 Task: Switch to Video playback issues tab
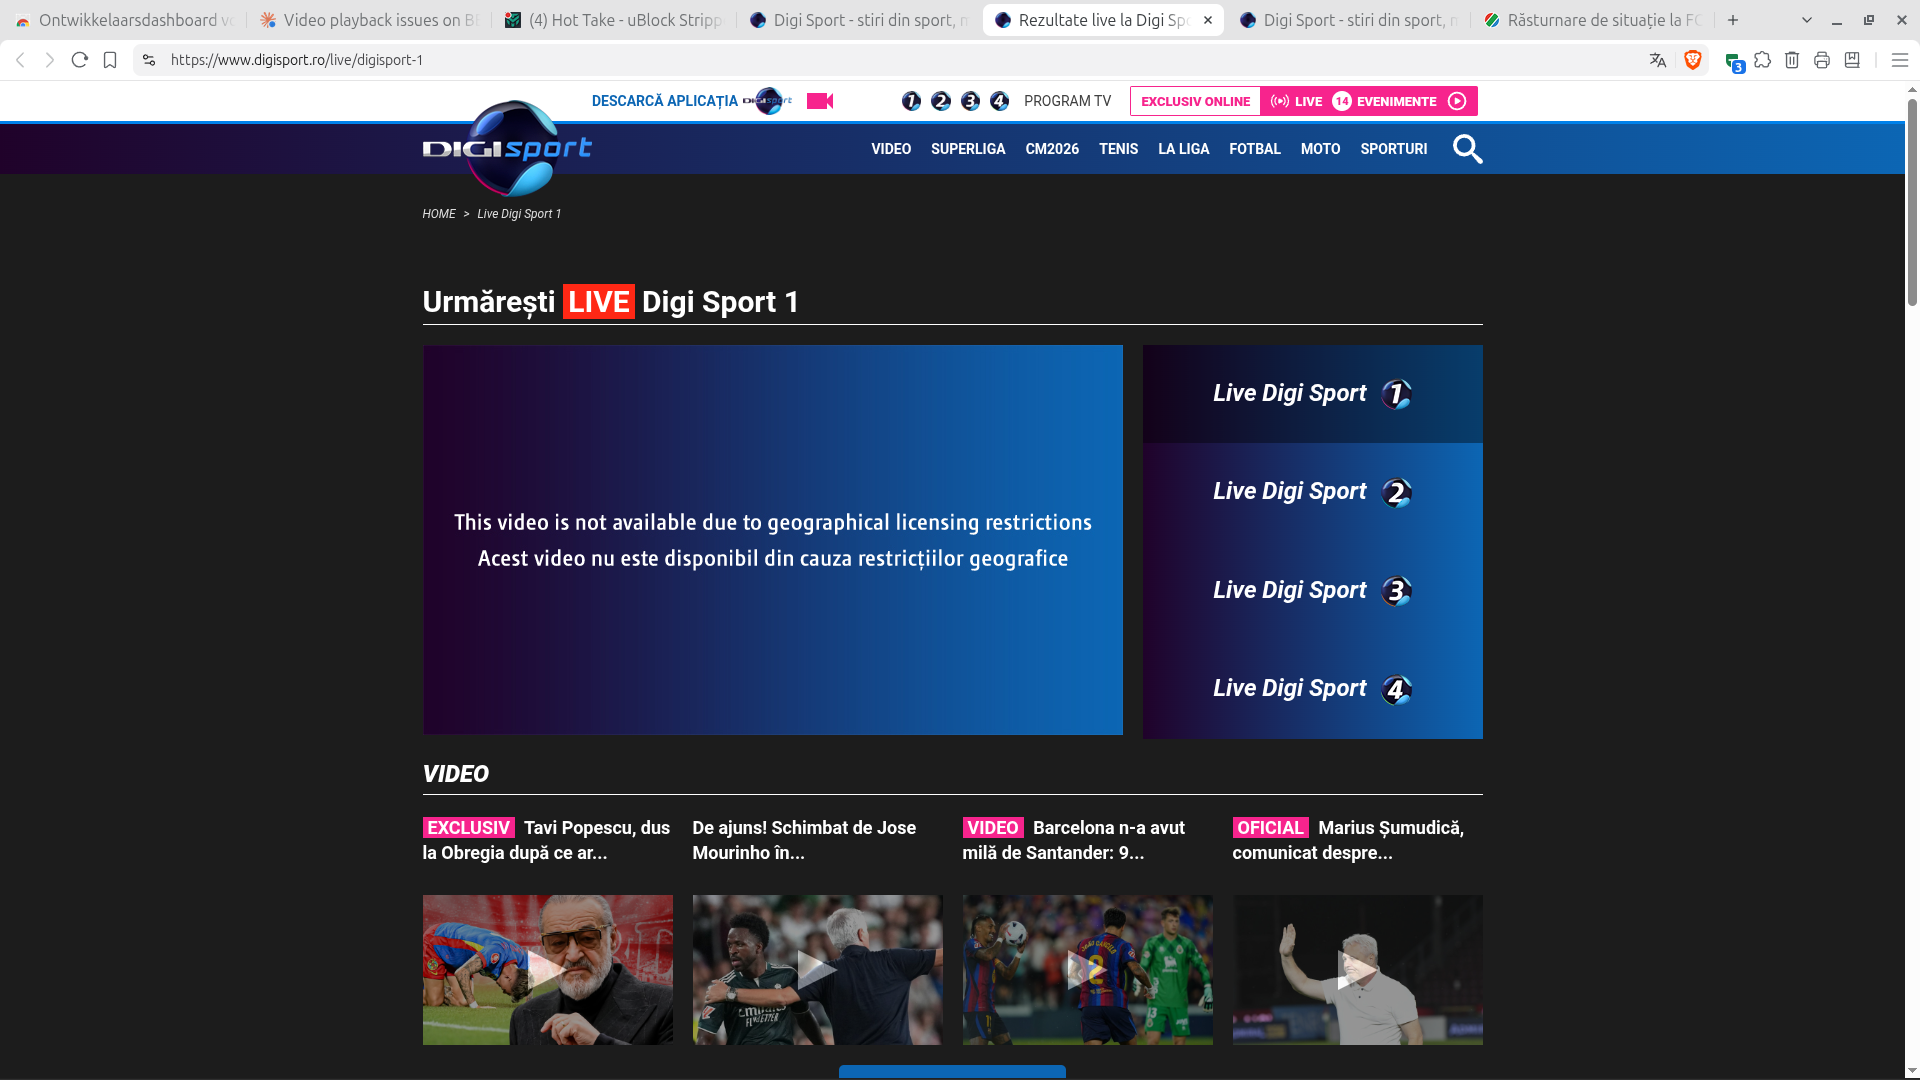369,20
